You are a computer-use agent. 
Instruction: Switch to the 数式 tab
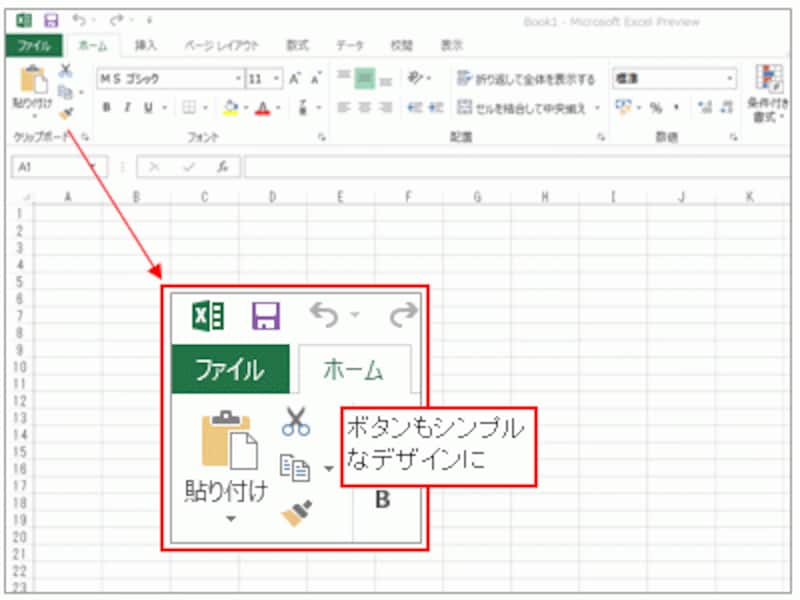298,46
